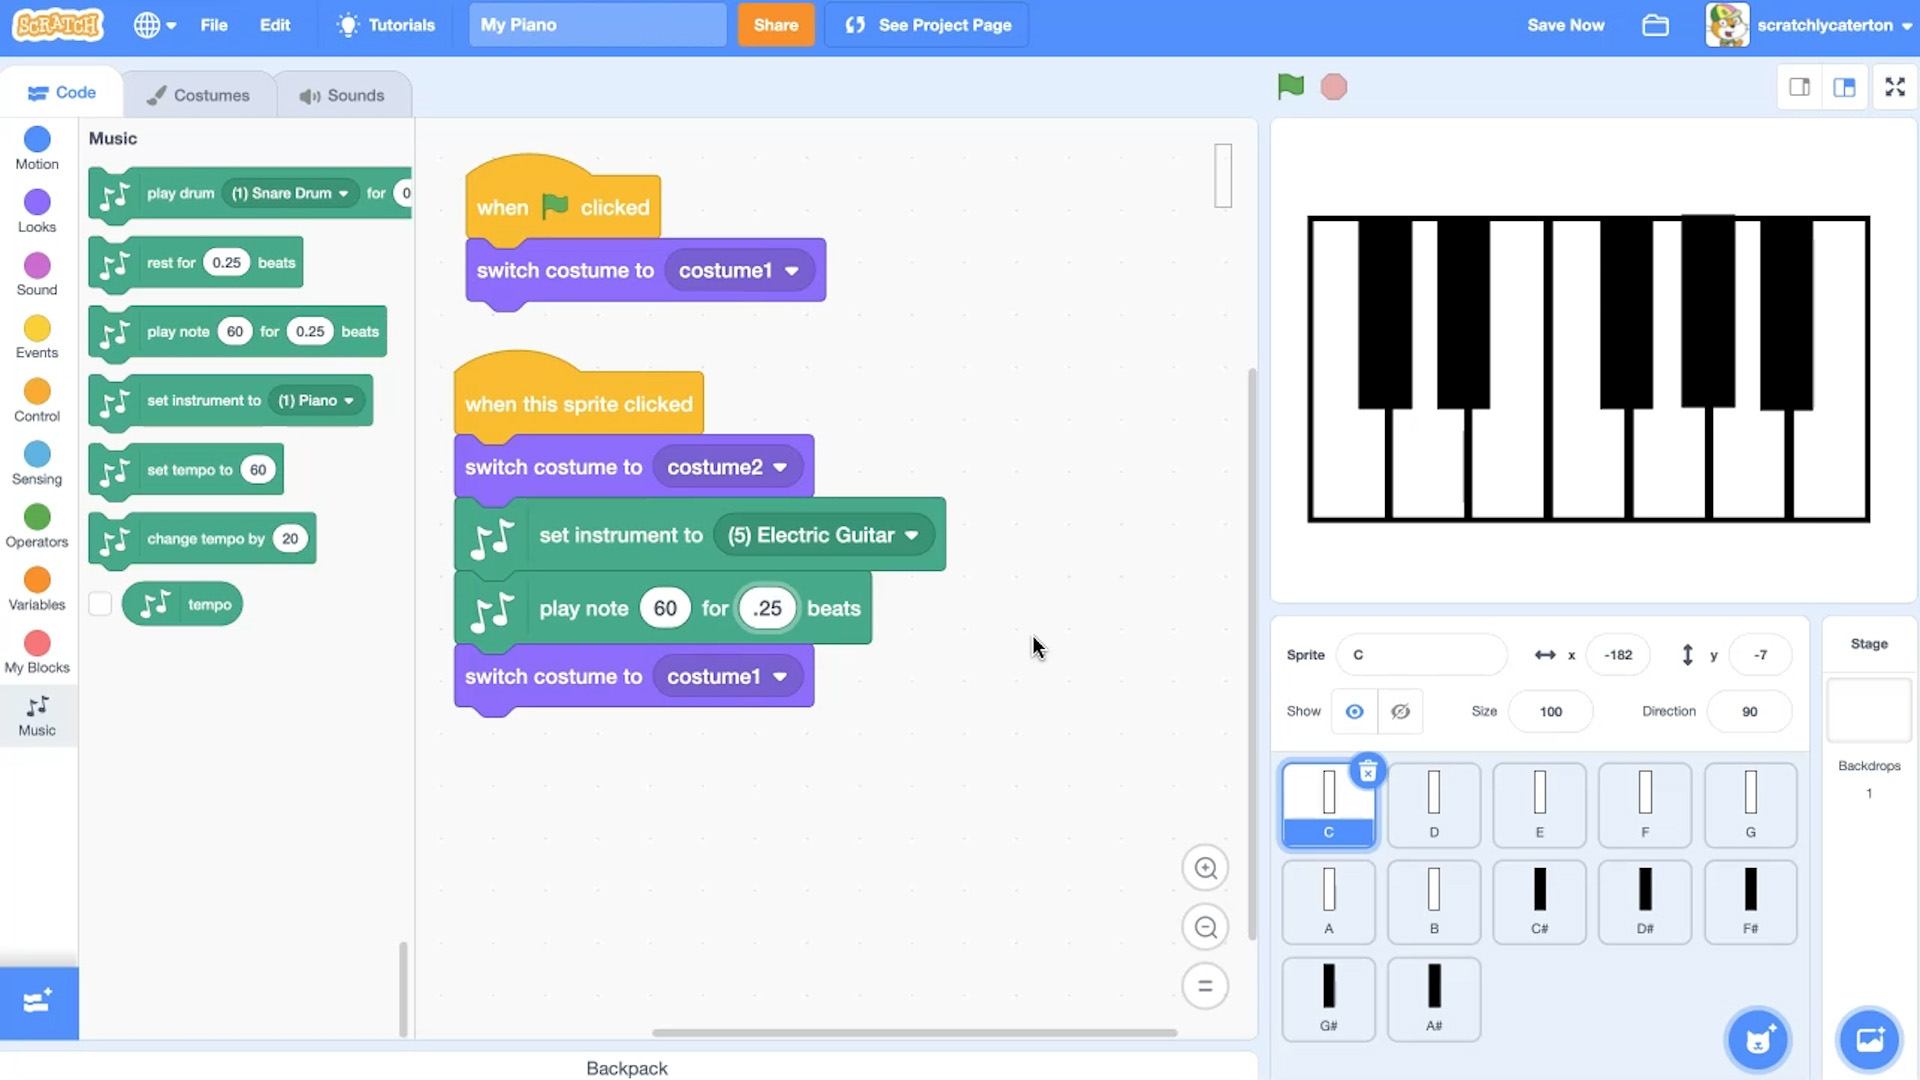
Task: Open the Control block category
Action: [37, 401]
